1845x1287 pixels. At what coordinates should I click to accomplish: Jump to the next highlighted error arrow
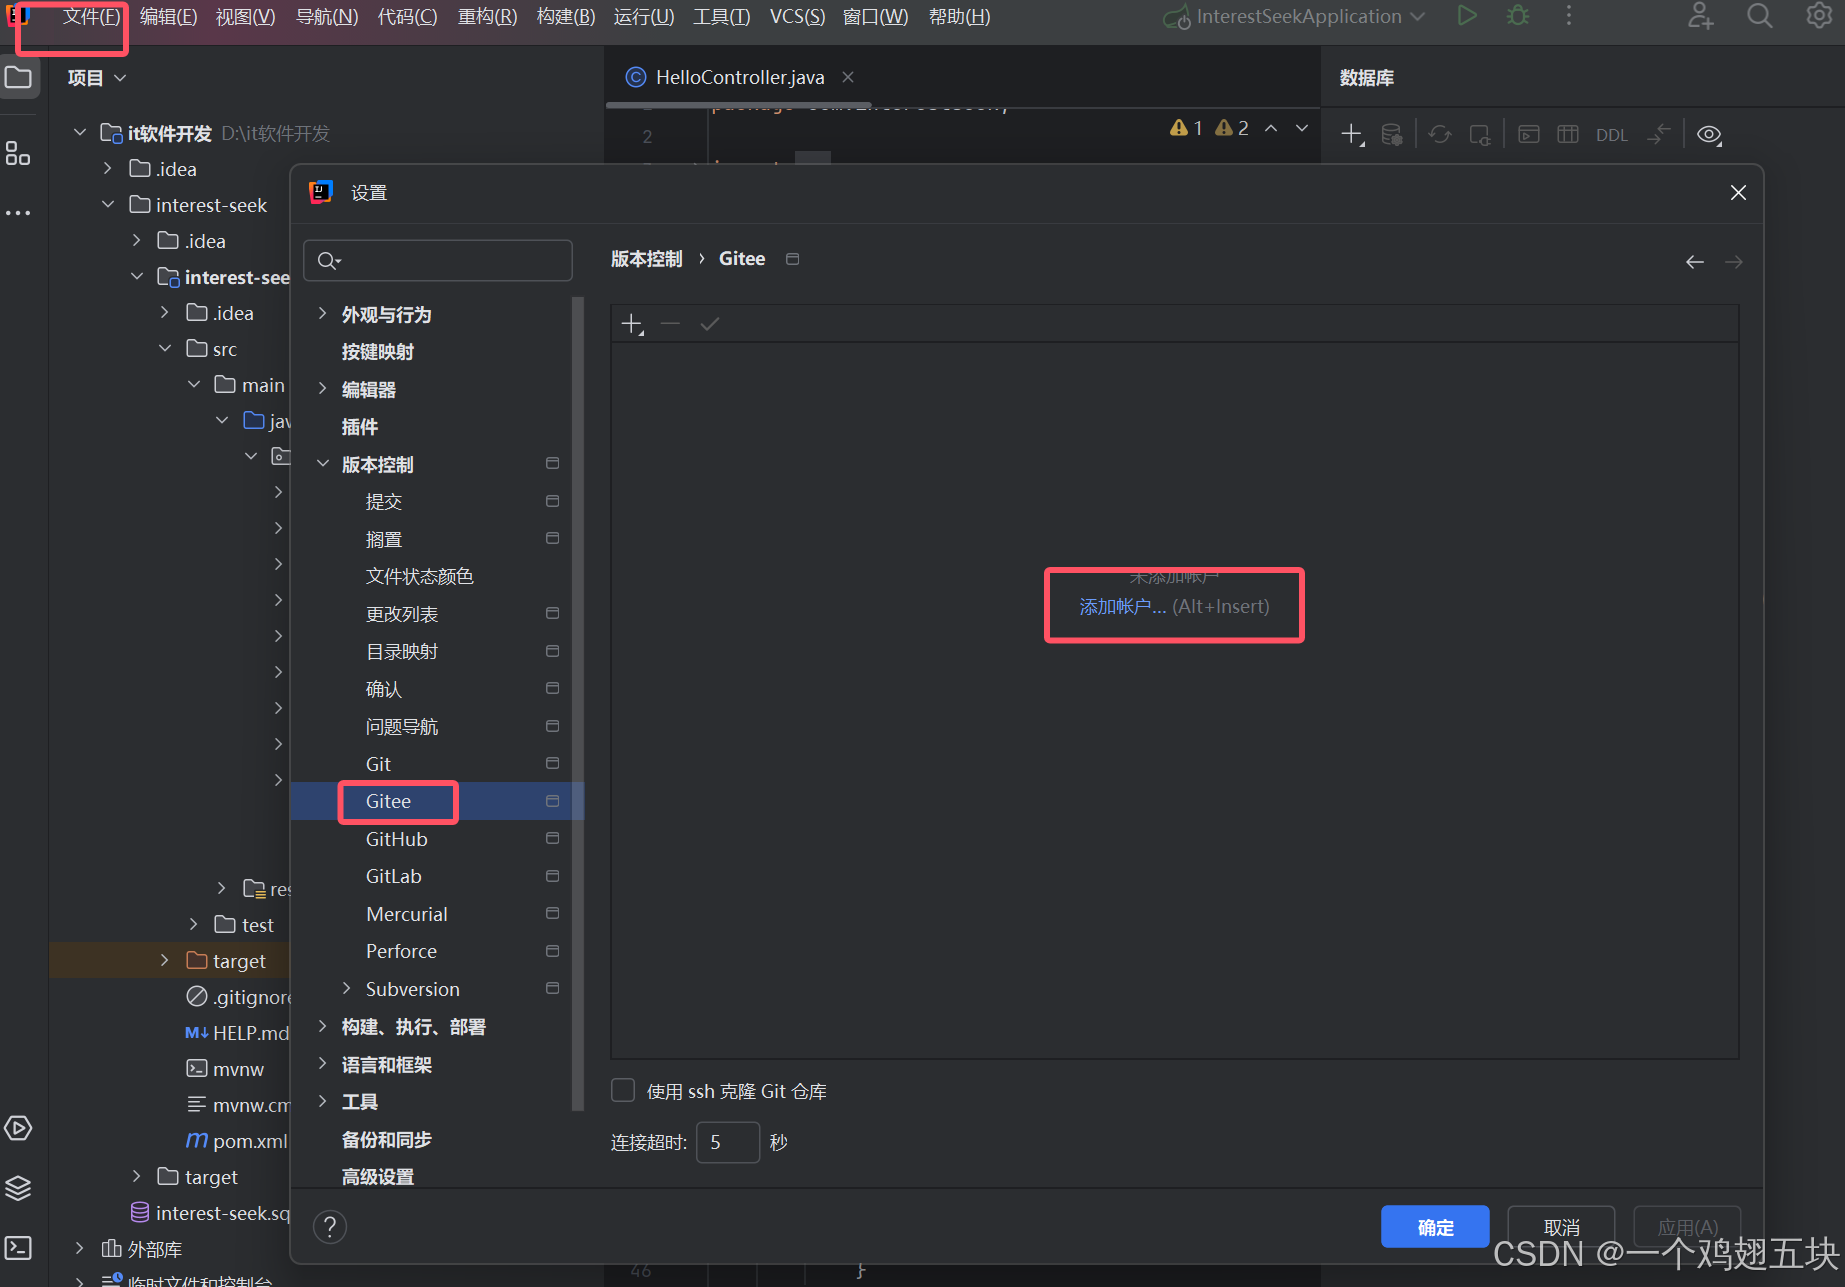point(1302,128)
